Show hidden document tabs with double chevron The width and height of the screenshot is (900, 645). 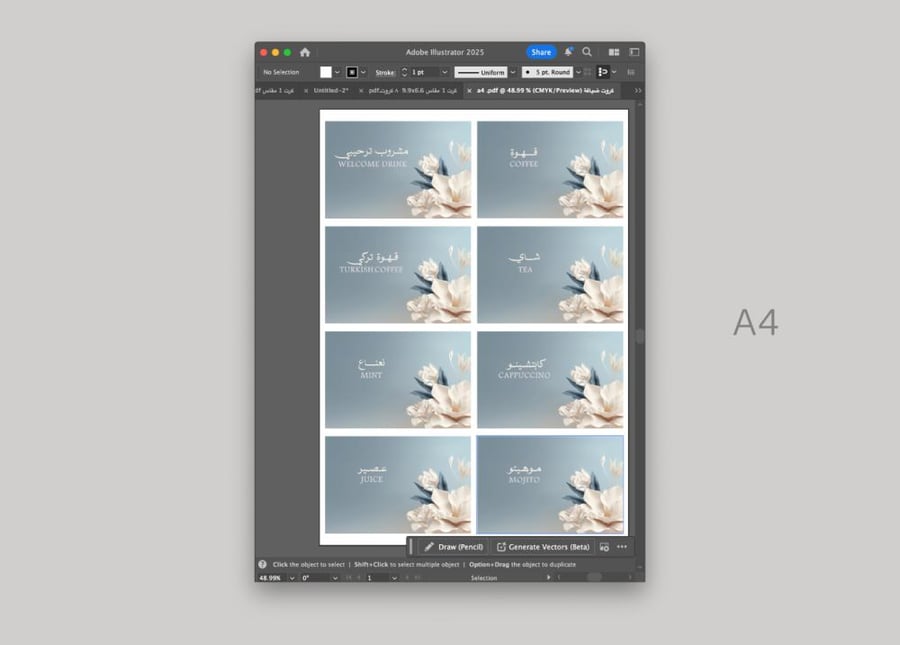638,91
